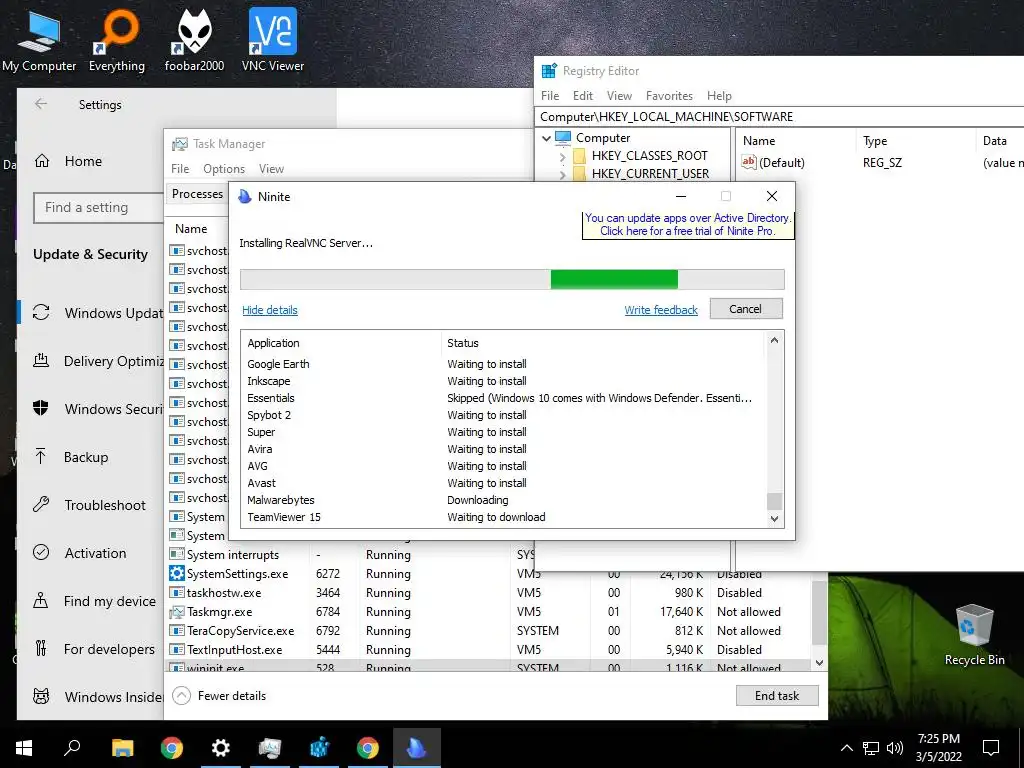
Task: Cancel the Ninite installation
Action: pyautogui.click(x=745, y=309)
